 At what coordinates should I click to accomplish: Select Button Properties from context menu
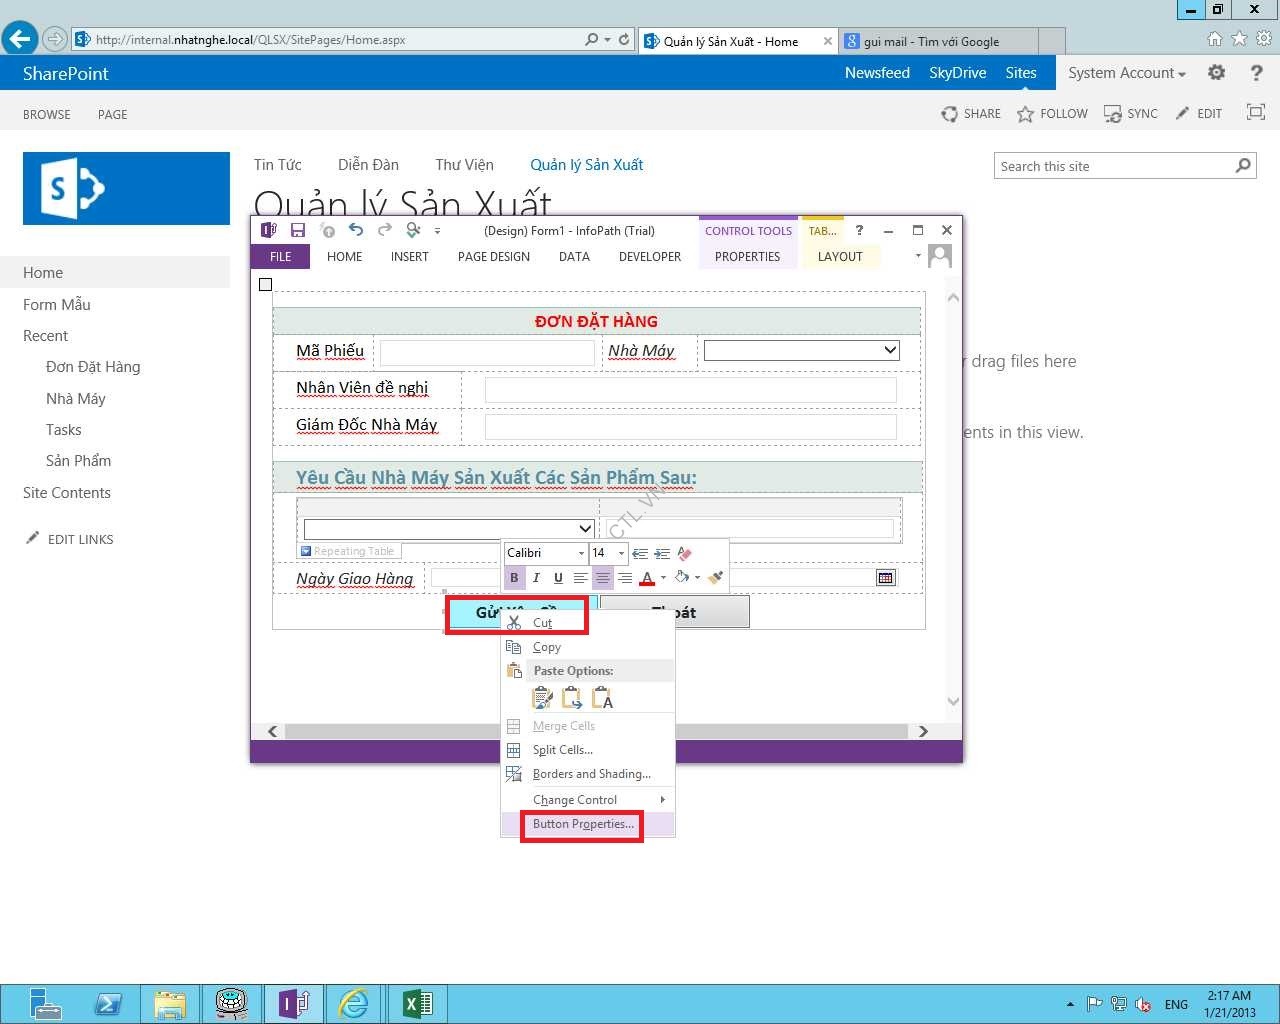[582, 824]
